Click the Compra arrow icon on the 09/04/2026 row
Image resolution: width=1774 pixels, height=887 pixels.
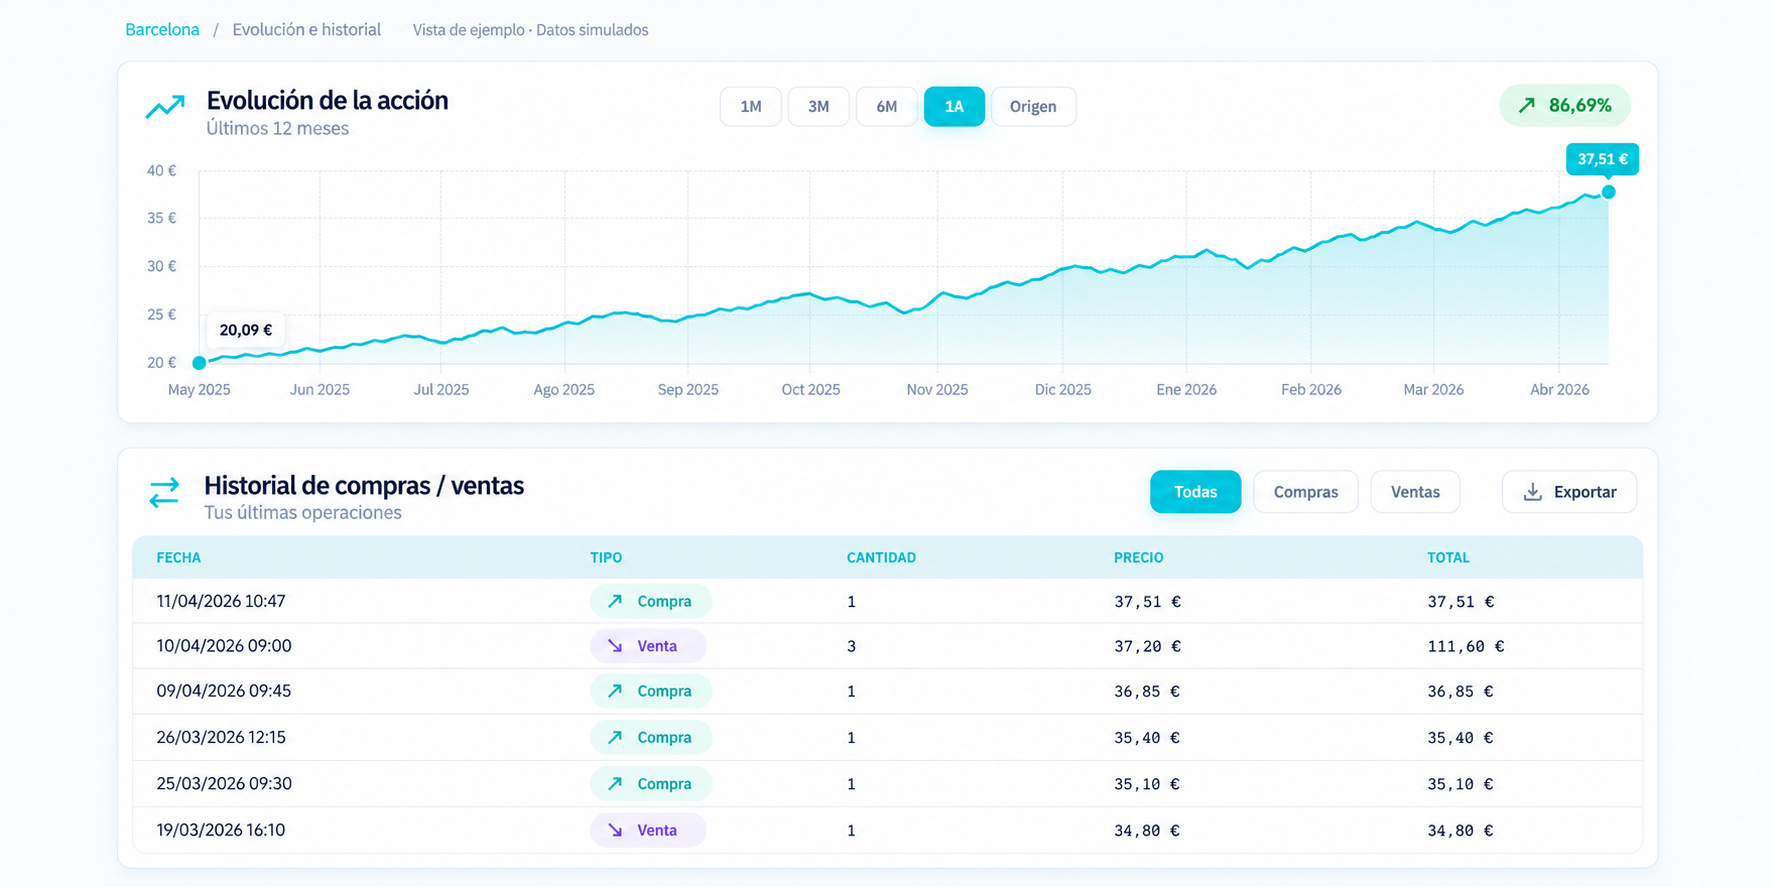point(615,691)
